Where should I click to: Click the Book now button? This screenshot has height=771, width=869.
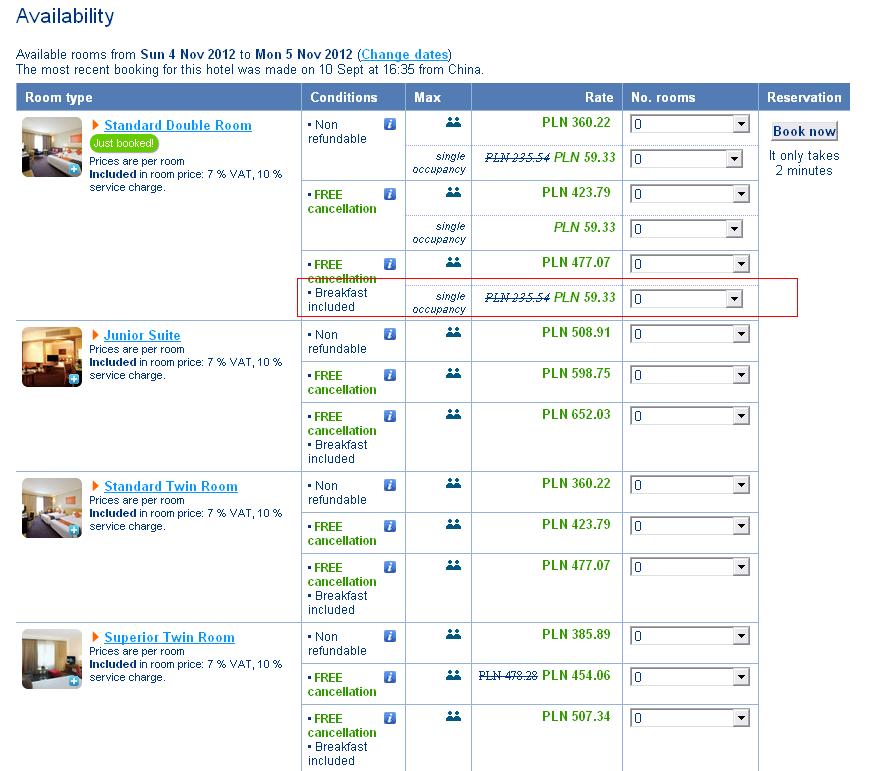(x=804, y=131)
